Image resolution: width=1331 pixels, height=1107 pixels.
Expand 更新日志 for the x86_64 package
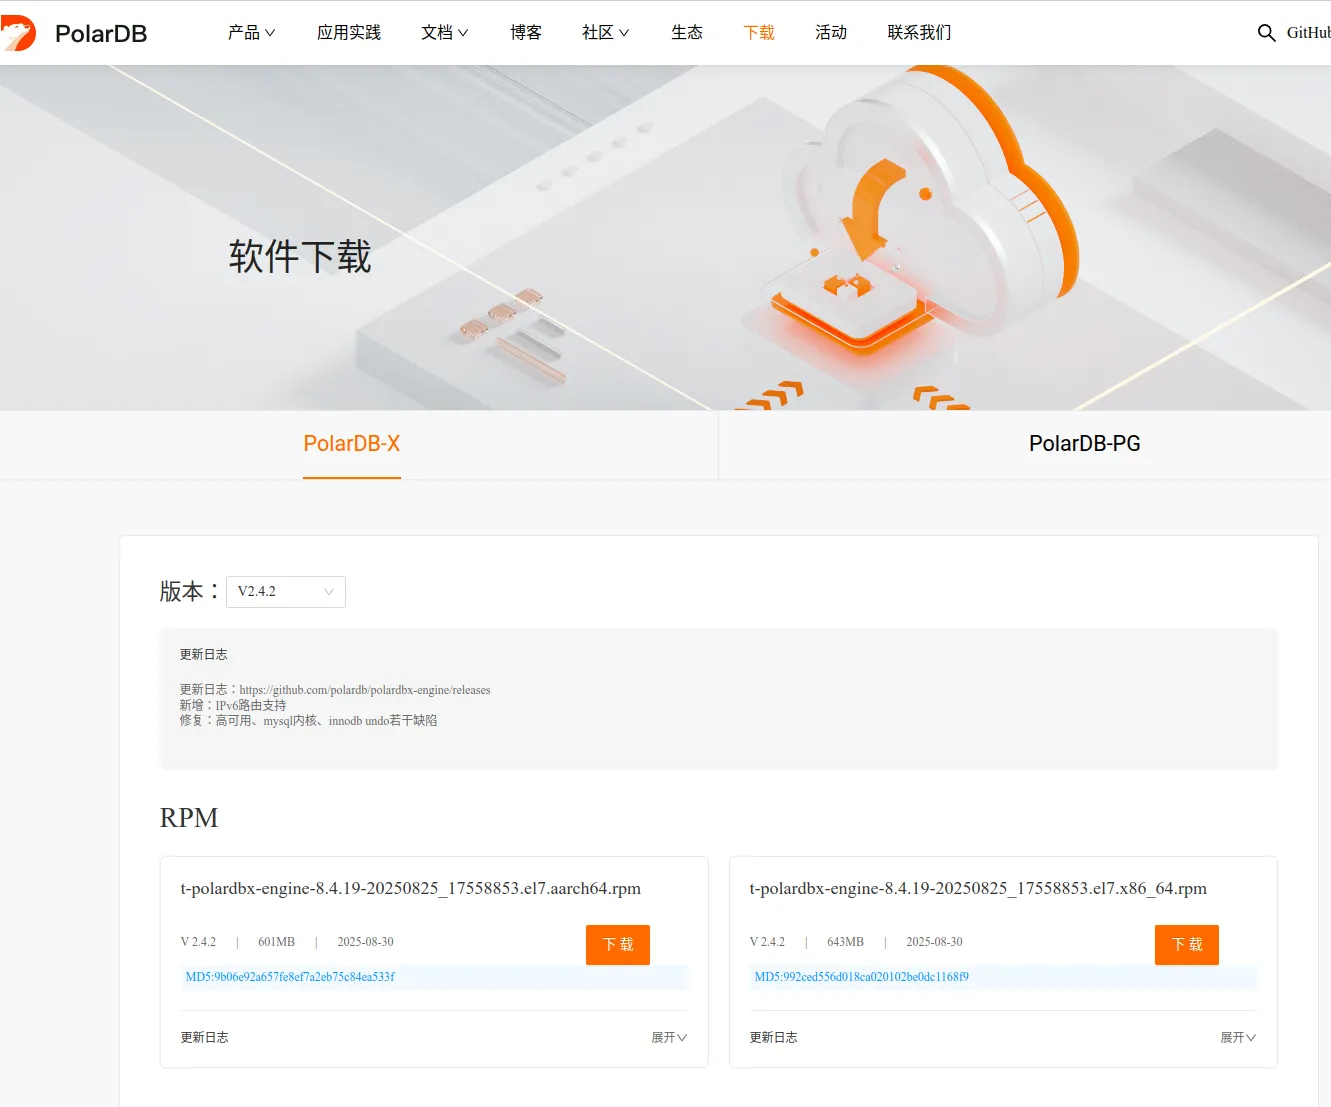[1238, 1038]
